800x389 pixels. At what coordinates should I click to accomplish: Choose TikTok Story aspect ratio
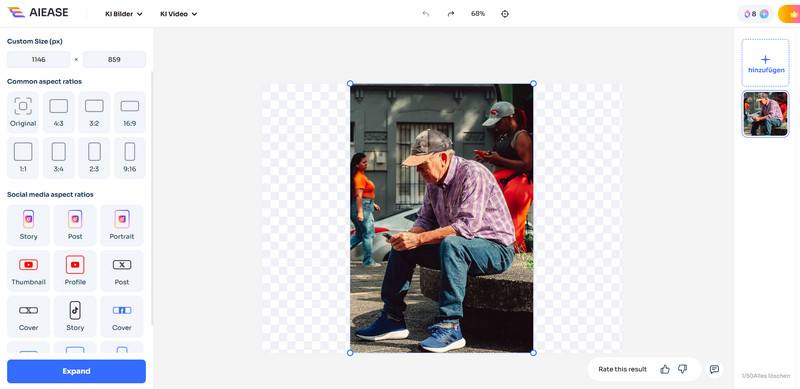pyautogui.click(x=75, y=317)
